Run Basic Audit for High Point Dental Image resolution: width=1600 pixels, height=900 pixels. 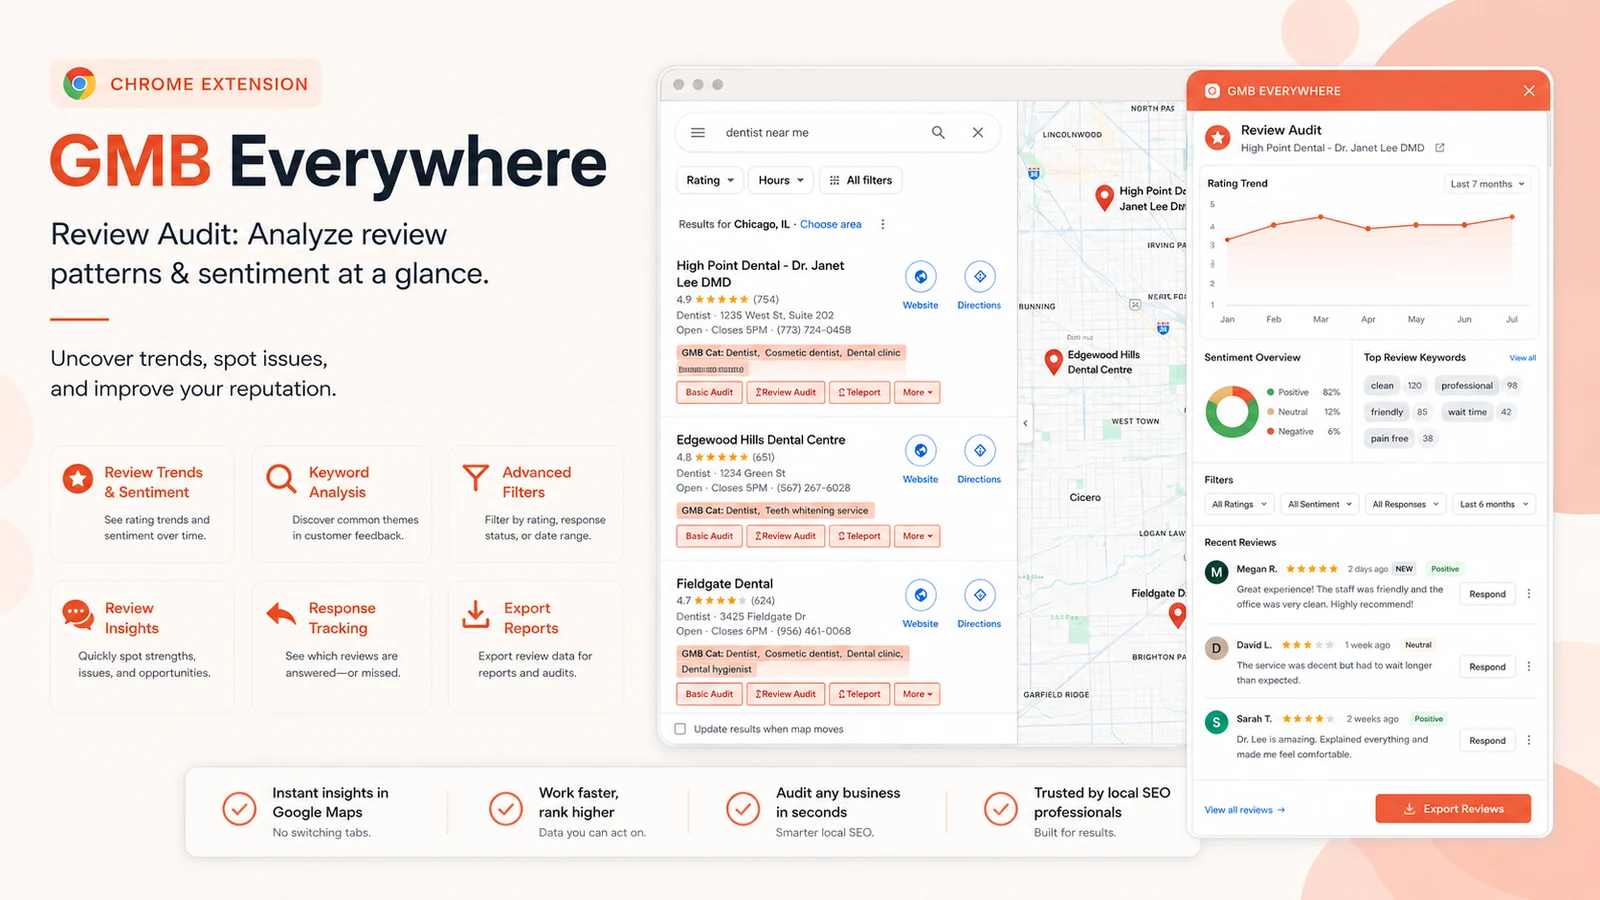click(710, 393)
